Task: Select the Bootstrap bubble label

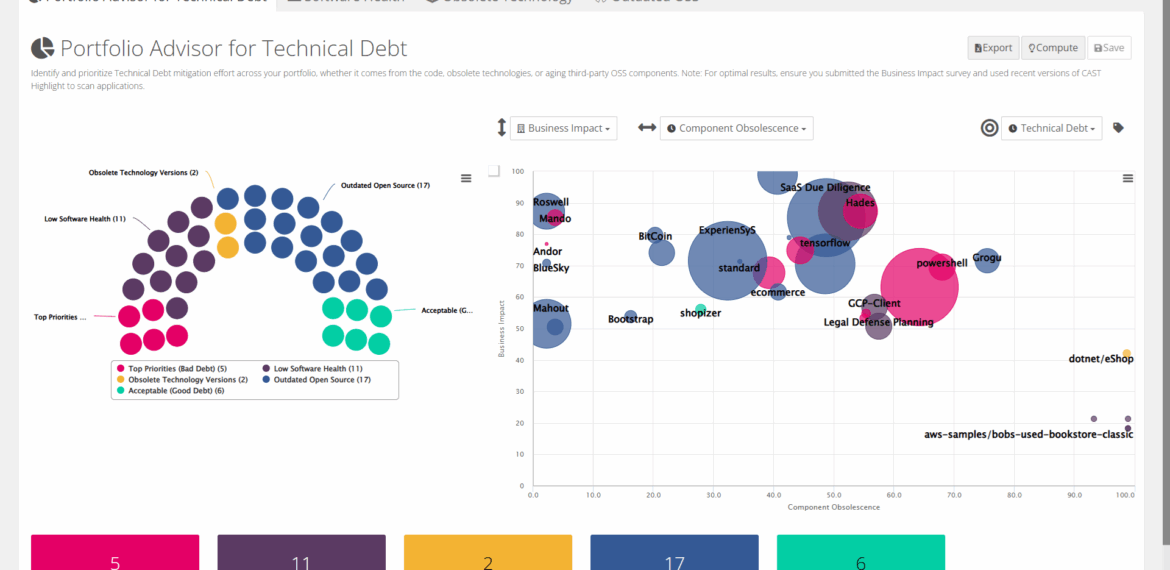Action: [631, 319]
